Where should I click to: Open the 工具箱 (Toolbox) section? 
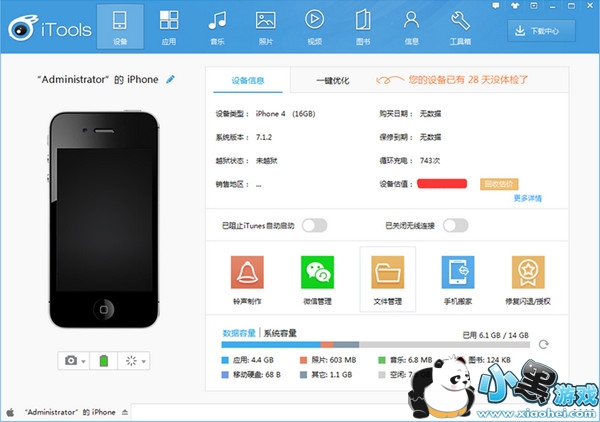[x=460, y=27]
